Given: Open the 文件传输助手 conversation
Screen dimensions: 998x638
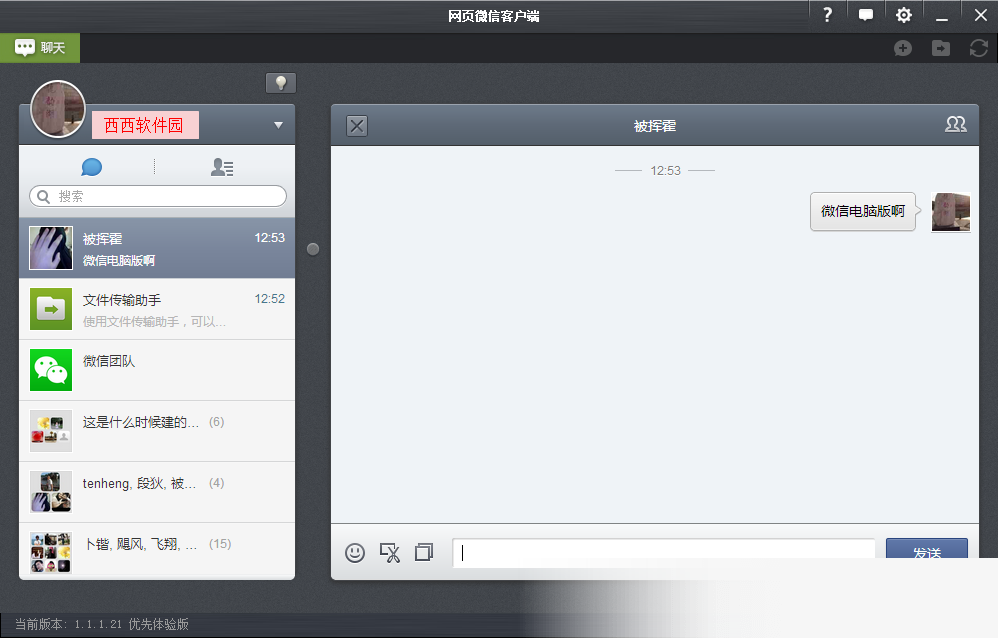Looking at the screenshot, I should click(157, 309).
